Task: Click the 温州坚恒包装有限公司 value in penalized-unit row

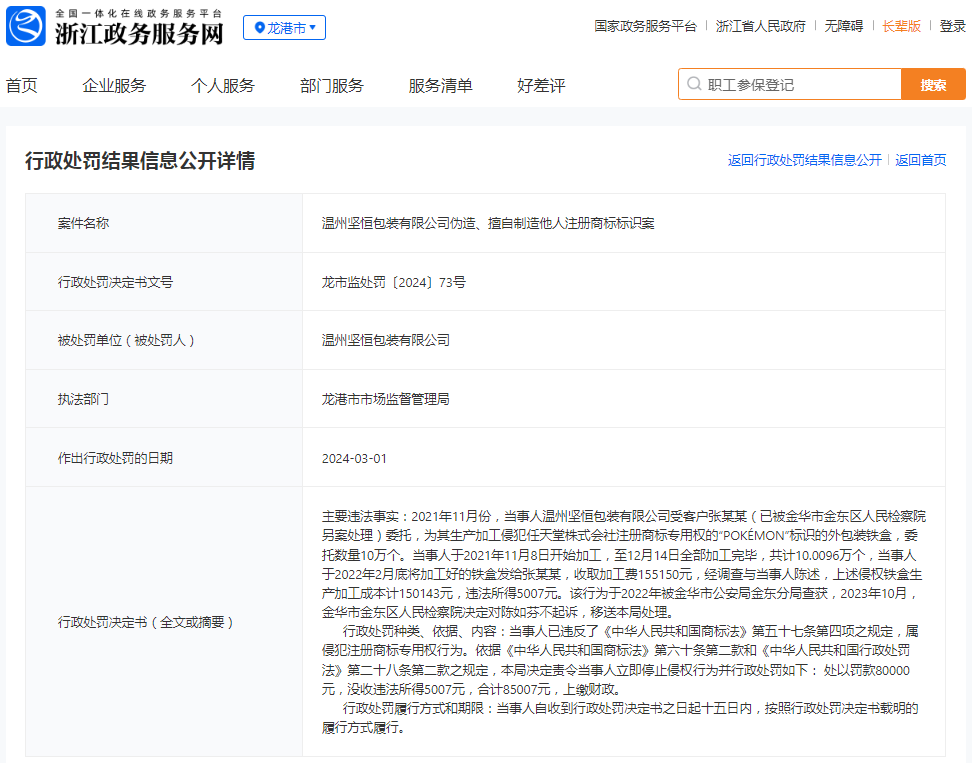Action: point(386,340)
